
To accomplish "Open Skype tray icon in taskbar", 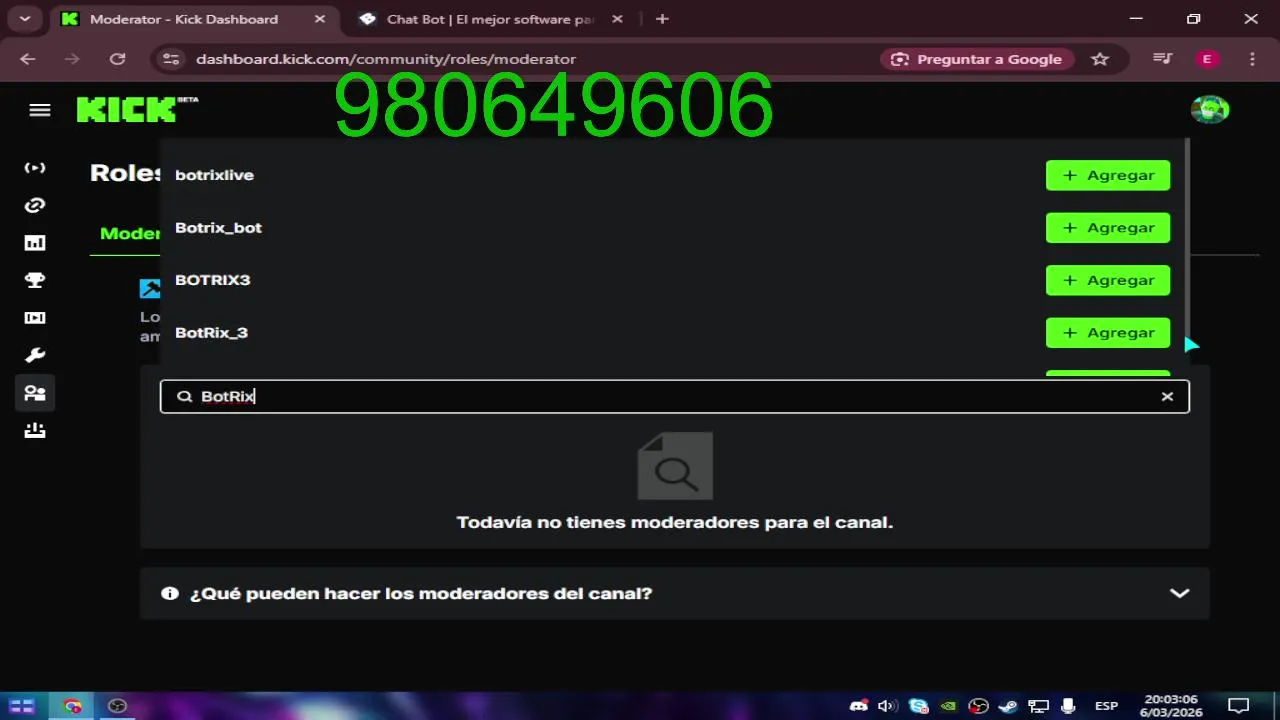I will 918,706.
